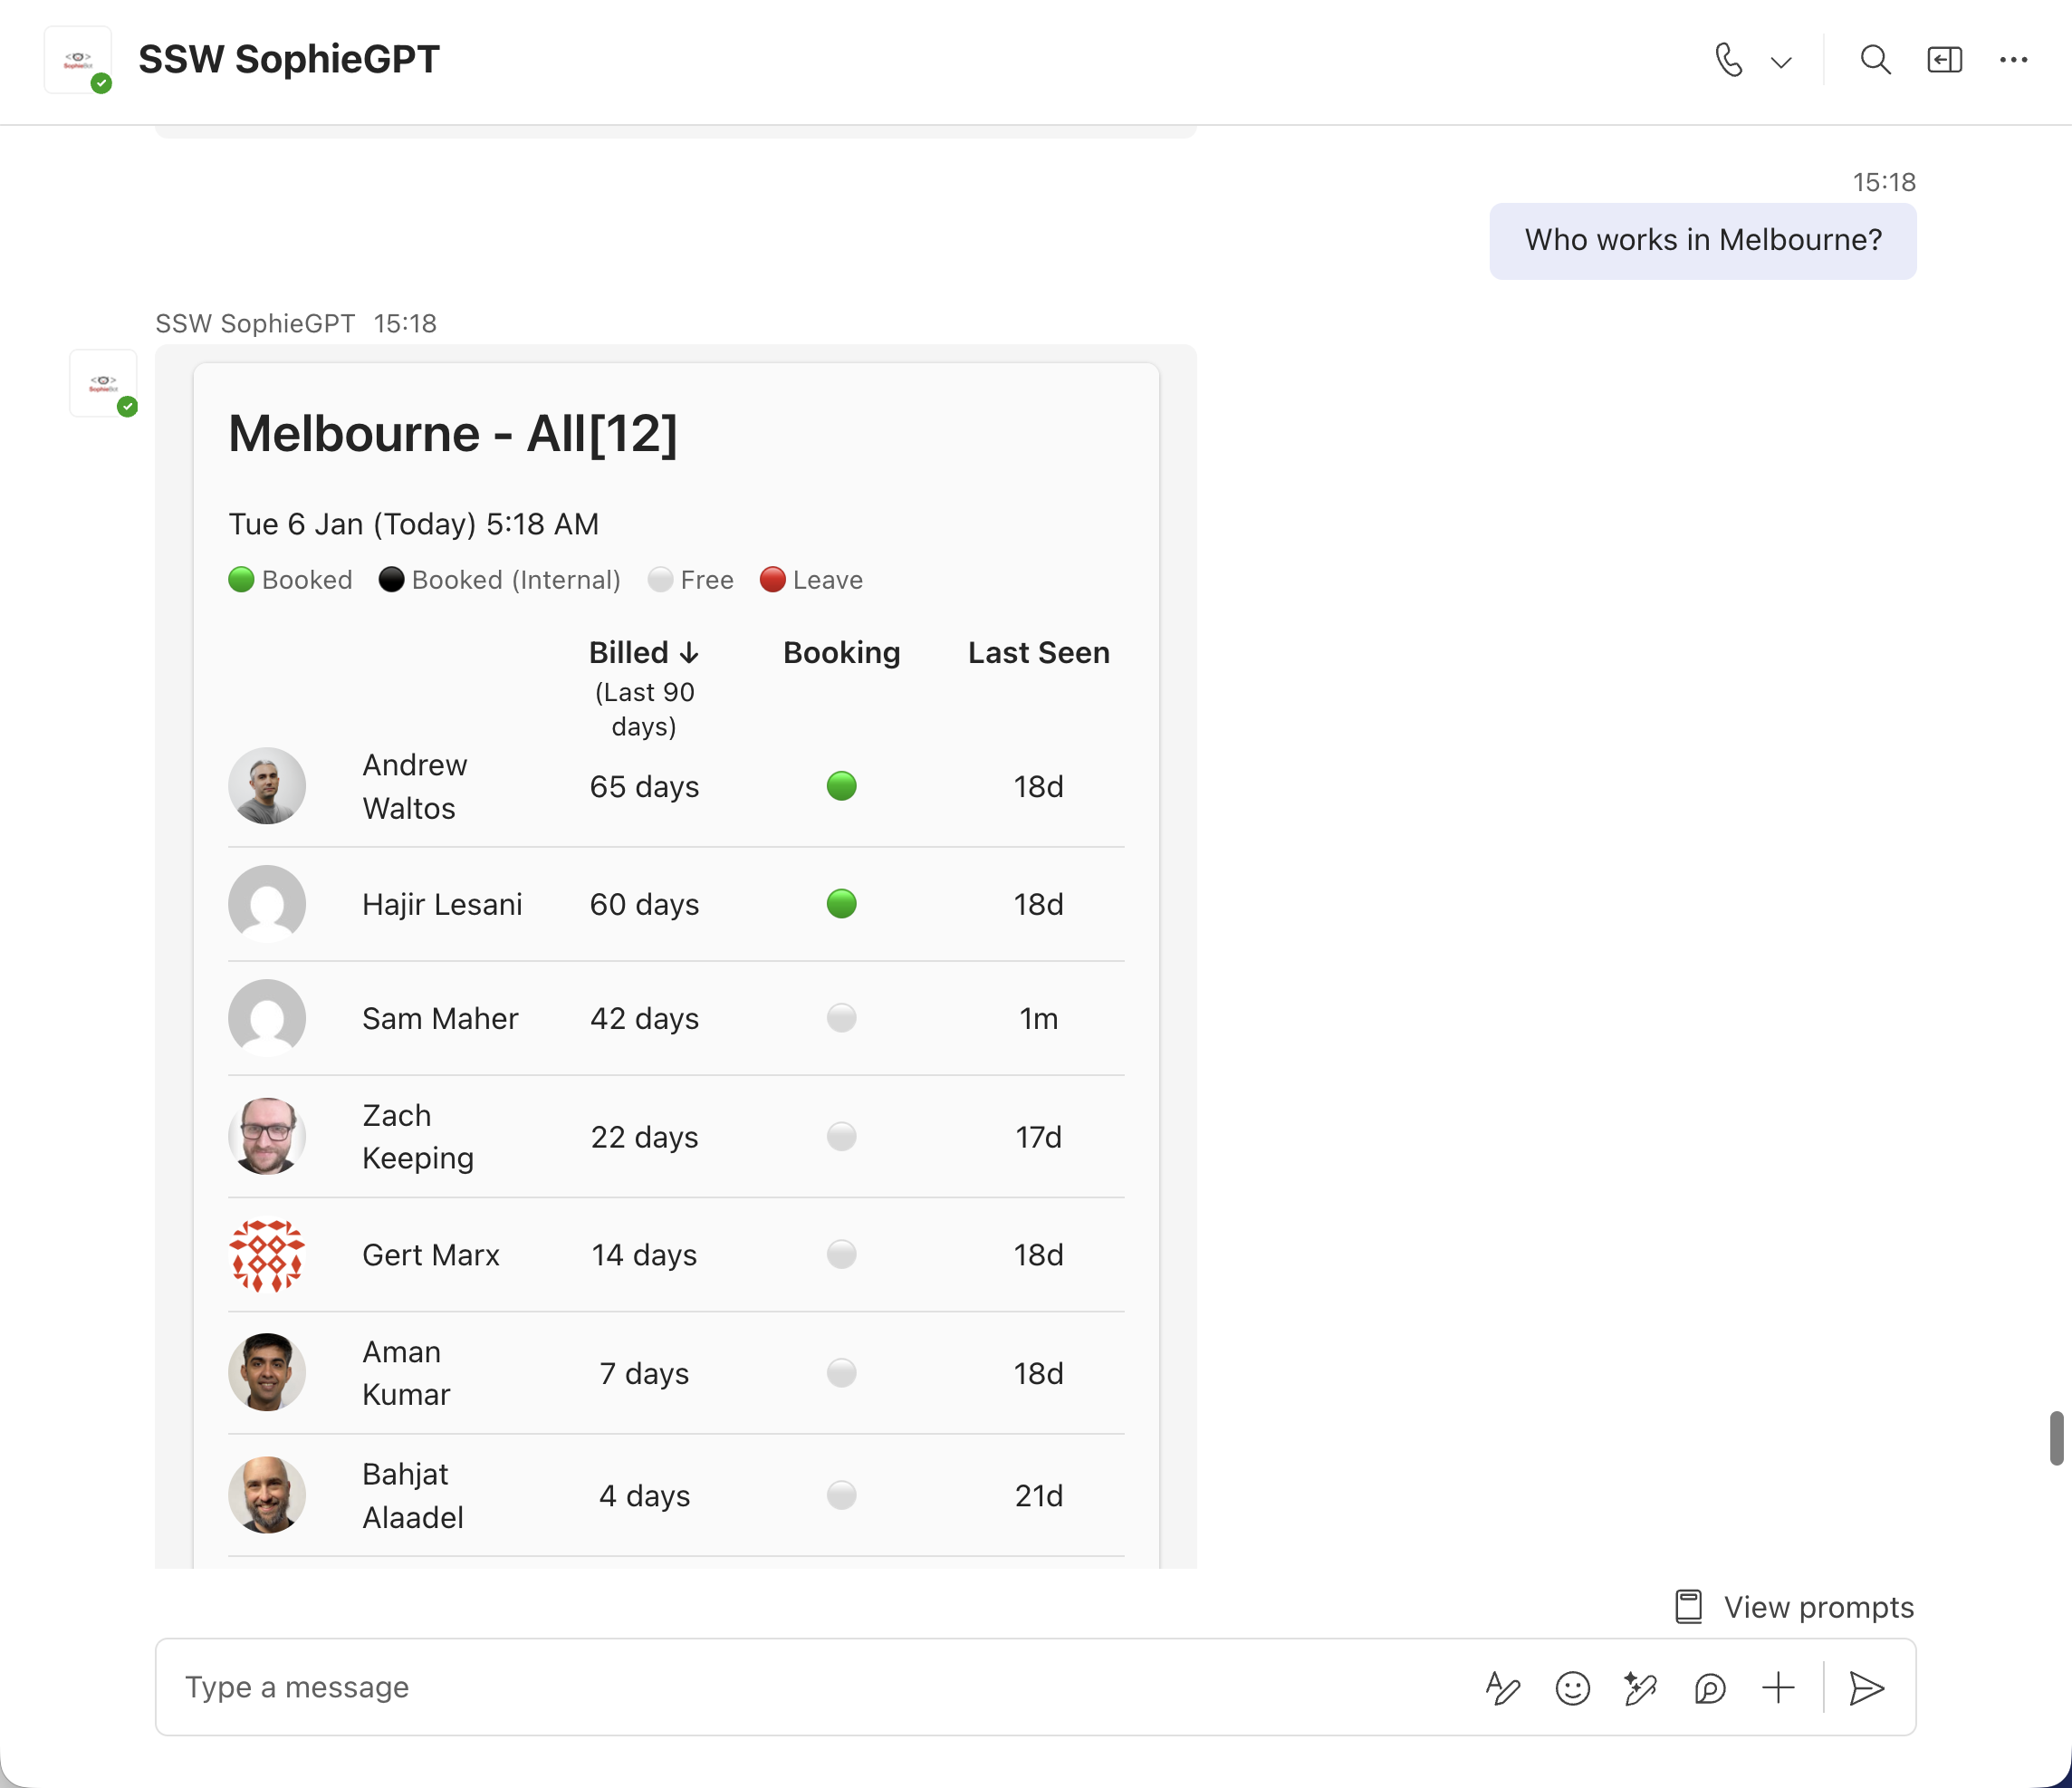Click Andrew Waltos's green booking status dot

pos(841,786)
